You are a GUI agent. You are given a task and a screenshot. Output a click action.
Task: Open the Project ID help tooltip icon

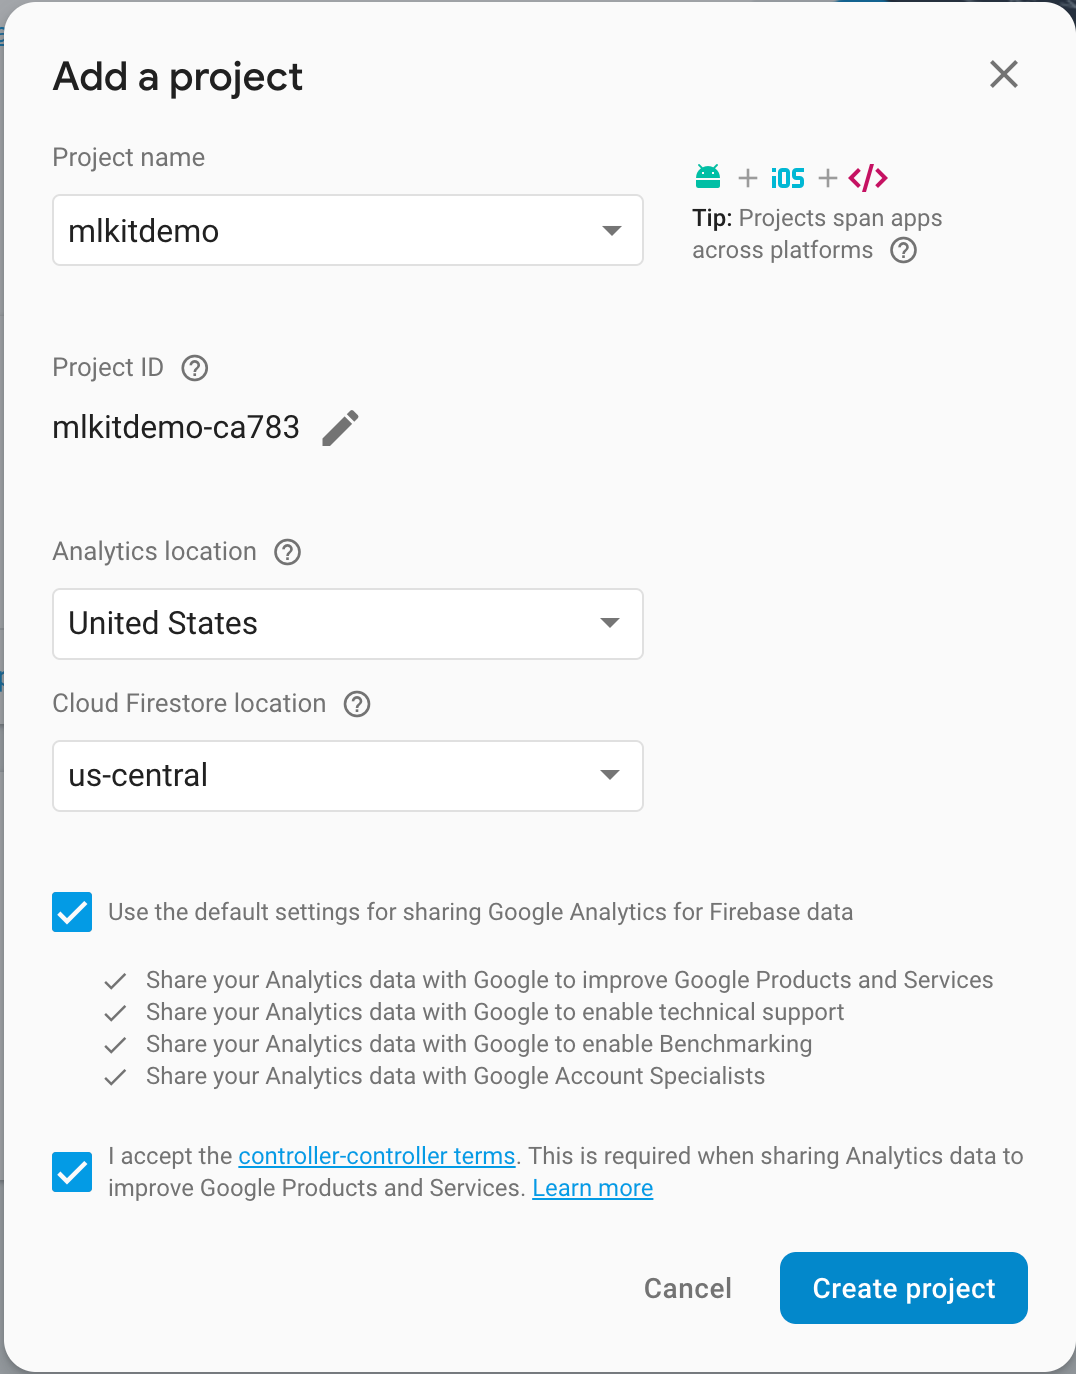tap(195, 368)
